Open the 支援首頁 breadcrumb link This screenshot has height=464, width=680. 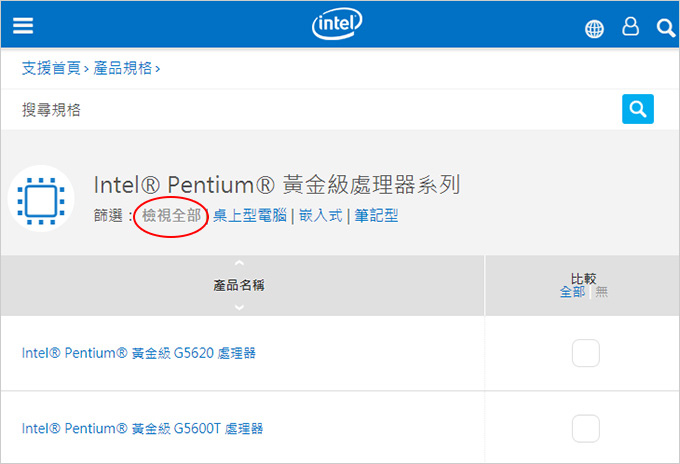click(x=51, y=68)
